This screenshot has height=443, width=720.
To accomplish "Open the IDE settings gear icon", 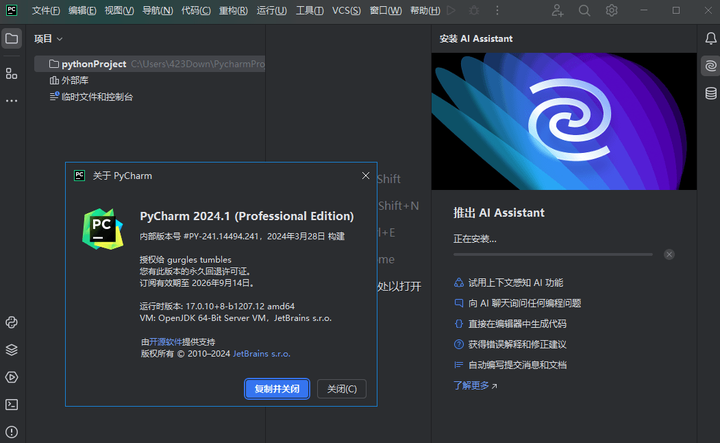I will tap(611, 10).
